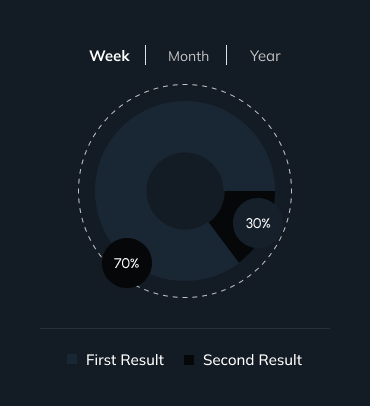Click the Second Result black legend square
This screenshot has width=370, height=406.
click(189, 360)
